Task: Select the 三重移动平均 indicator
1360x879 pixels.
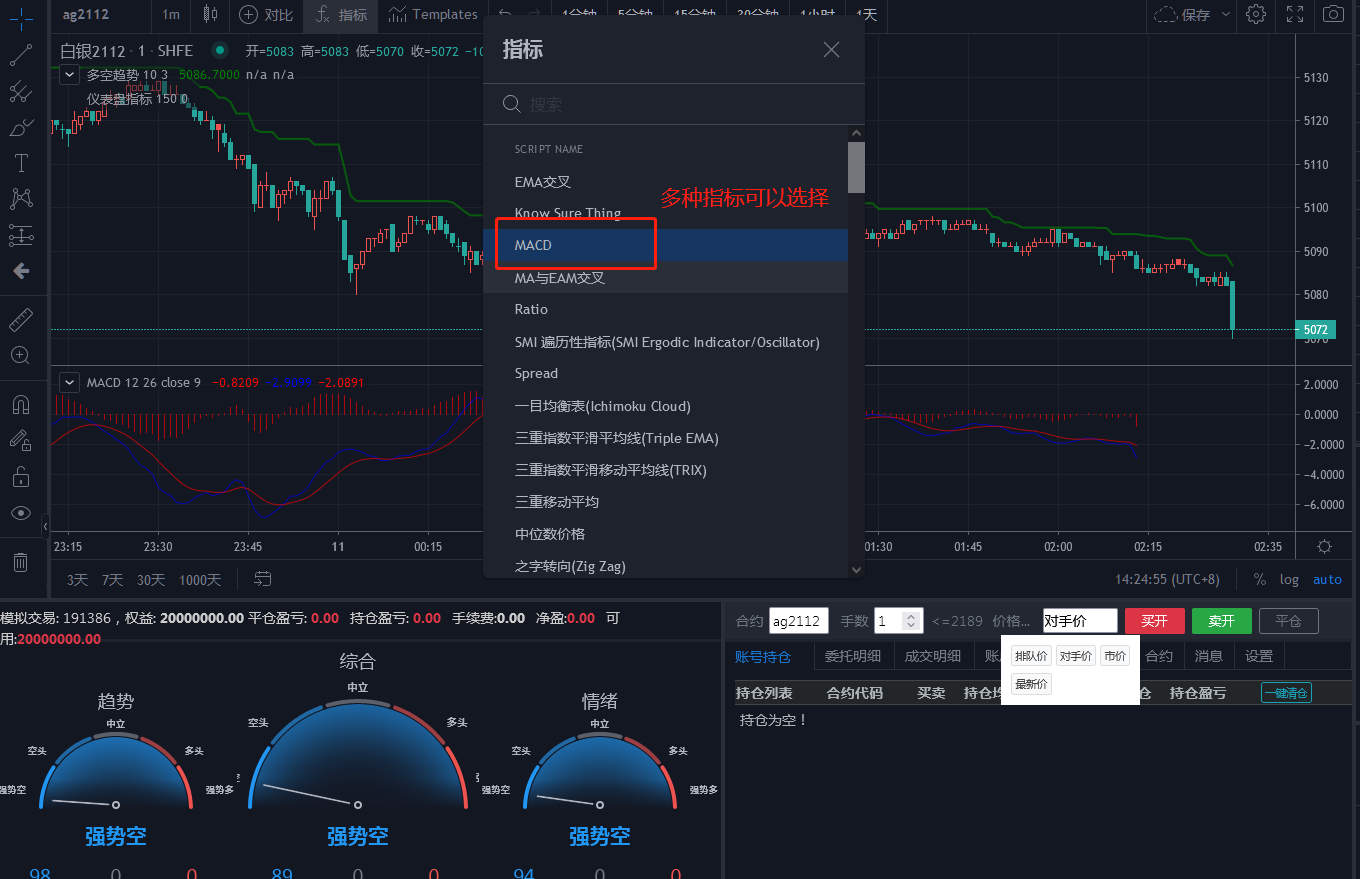Action: 665,502
